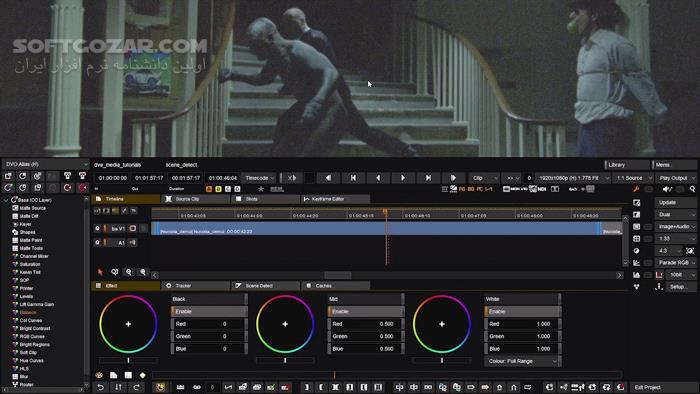Open the Caches tab

(335, 286)
